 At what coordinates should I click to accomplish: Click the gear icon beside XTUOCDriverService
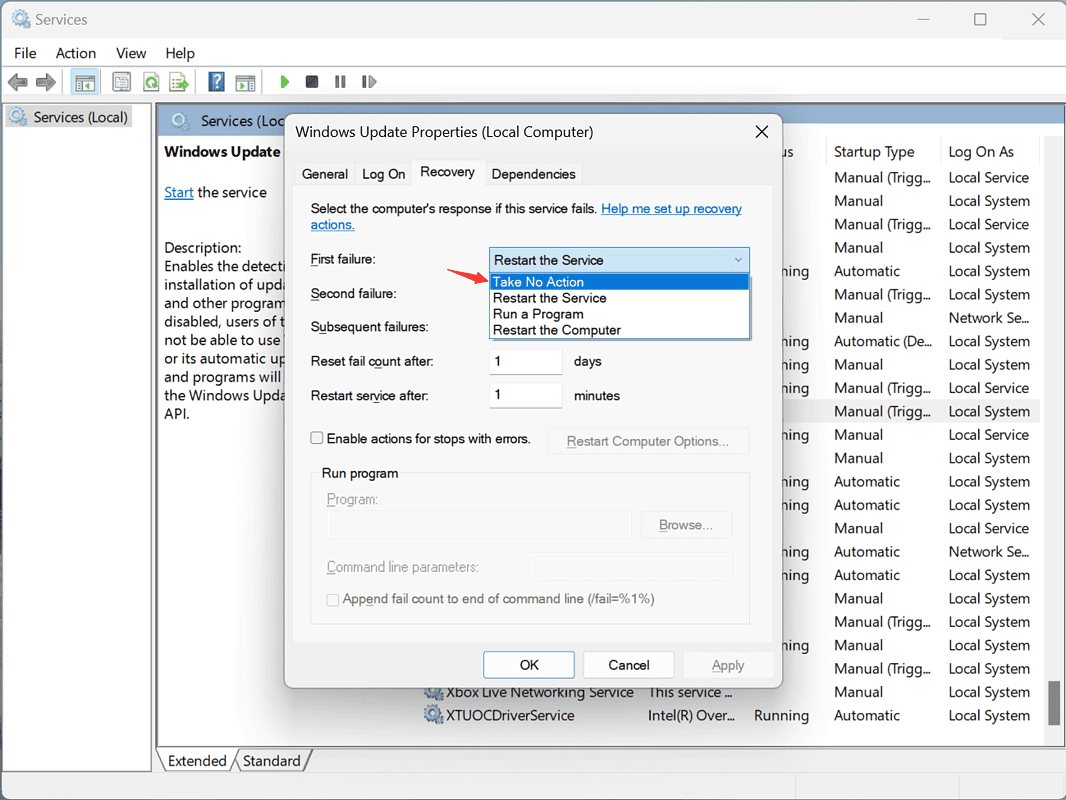433,715
